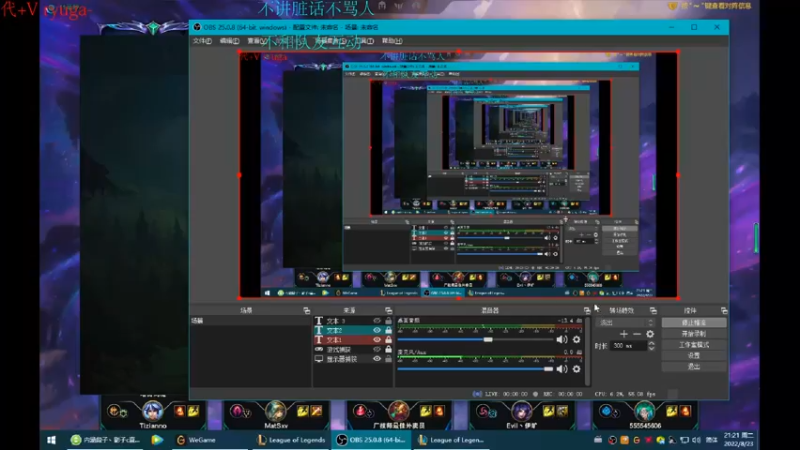
Task: Select the 文本 3 source row
Action: point(353,321)
